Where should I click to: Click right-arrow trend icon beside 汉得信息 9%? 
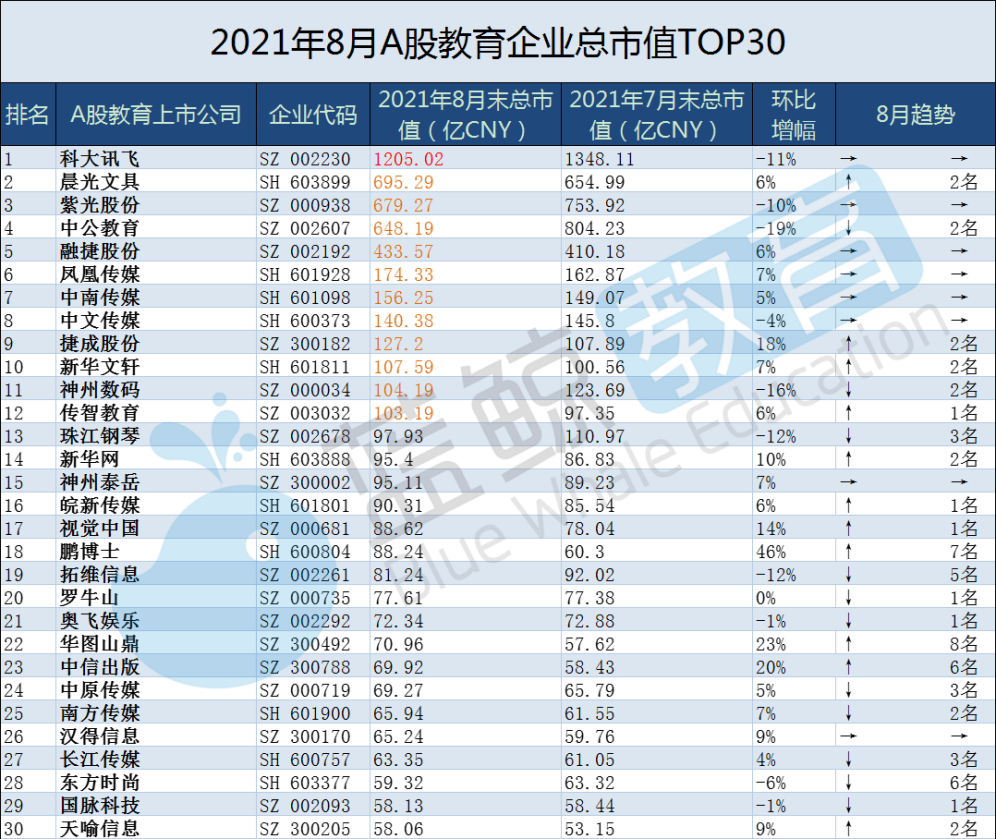(849, 736)
